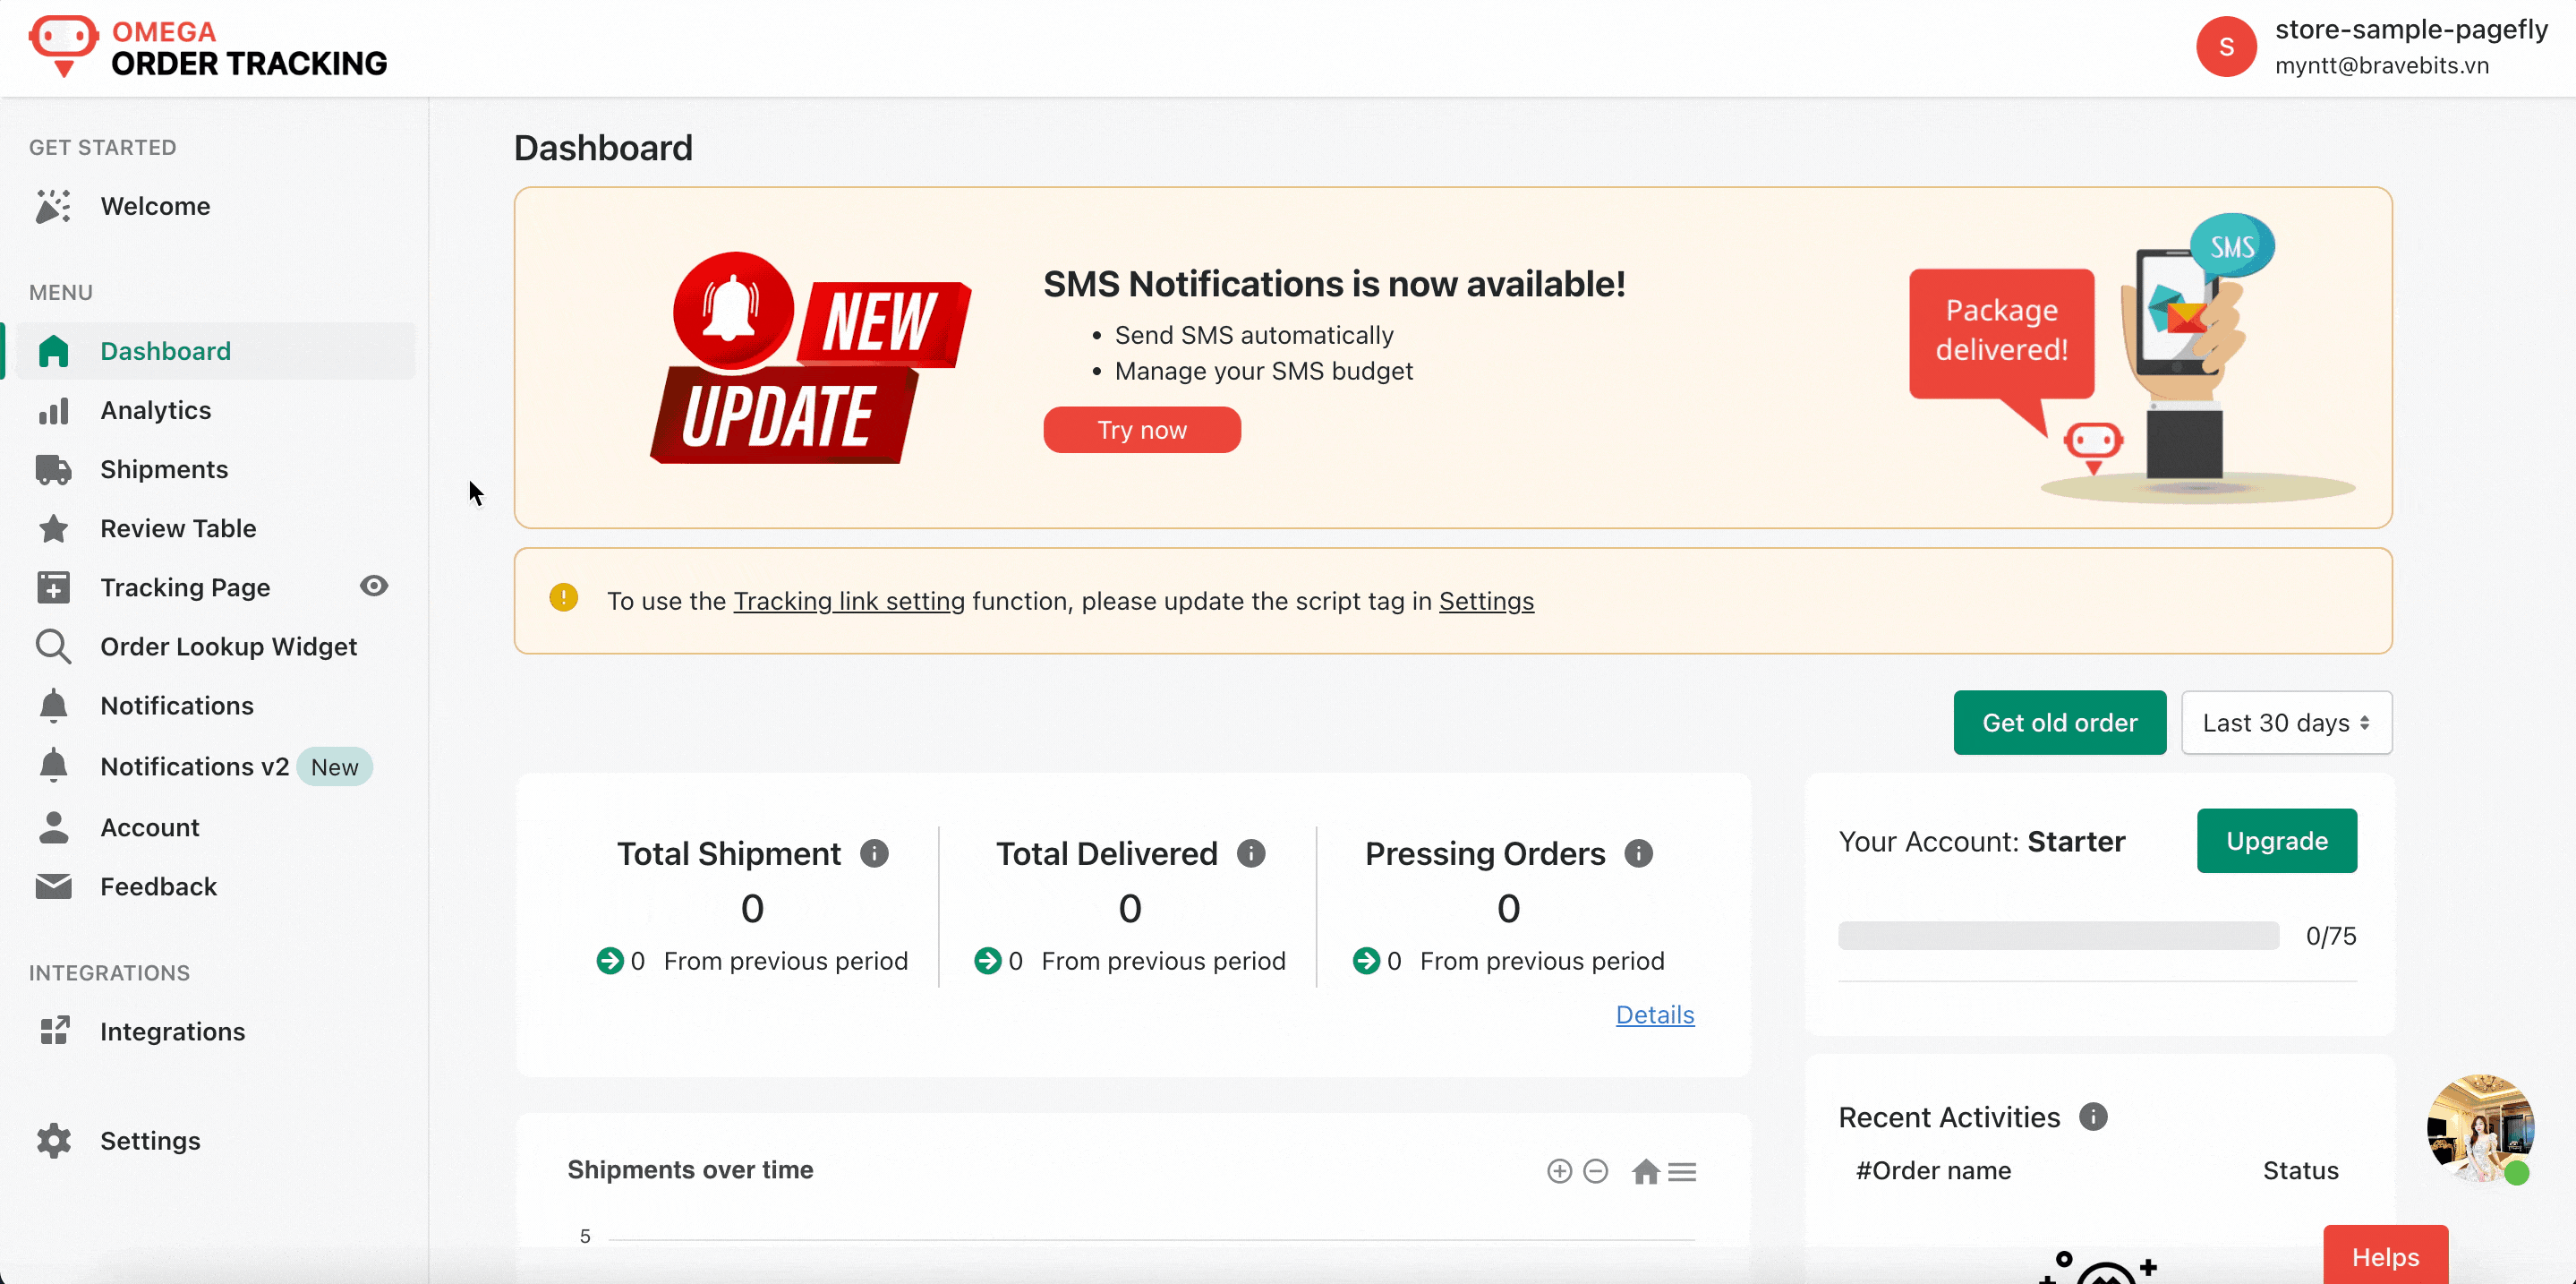Reset chart zoom with home icon
Viewport: 2576px width, 1284px height.
point(1645,1171)
